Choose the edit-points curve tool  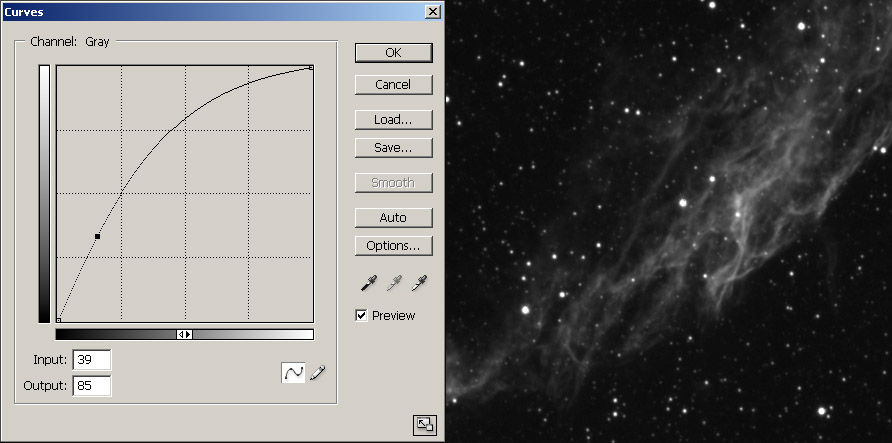click(294, 373)
